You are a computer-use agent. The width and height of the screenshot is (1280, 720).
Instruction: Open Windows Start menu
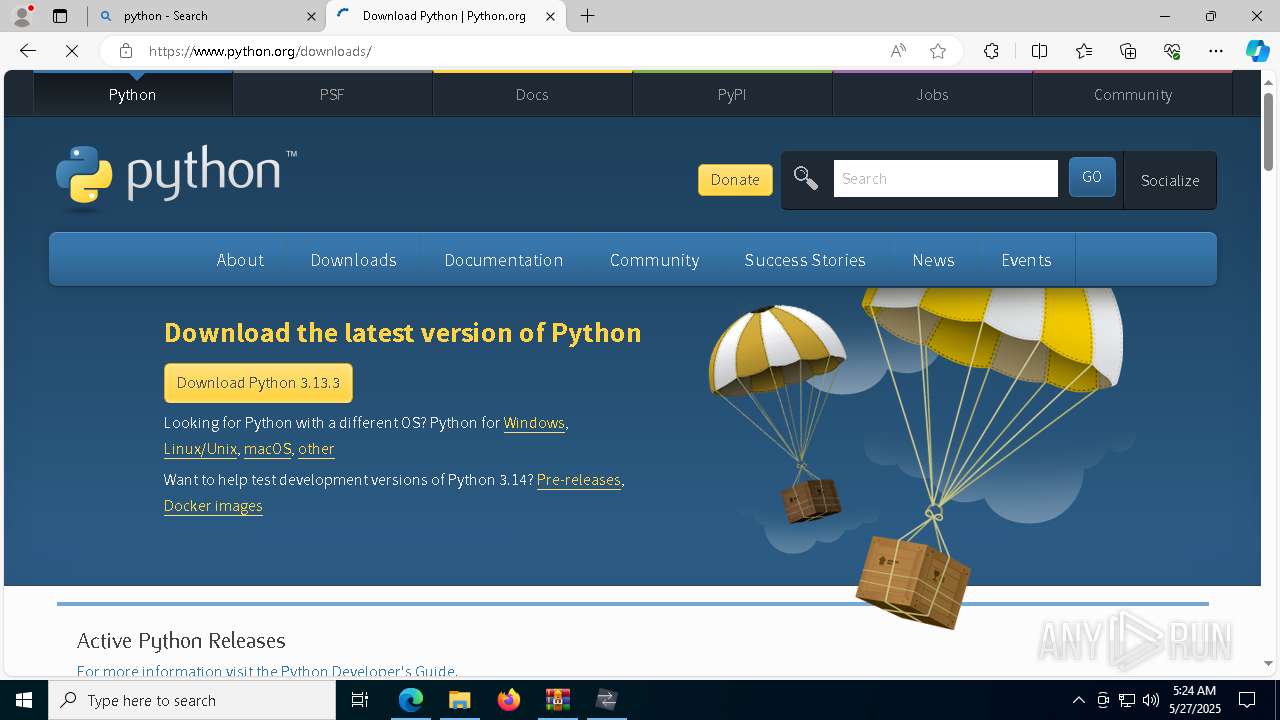24,700
